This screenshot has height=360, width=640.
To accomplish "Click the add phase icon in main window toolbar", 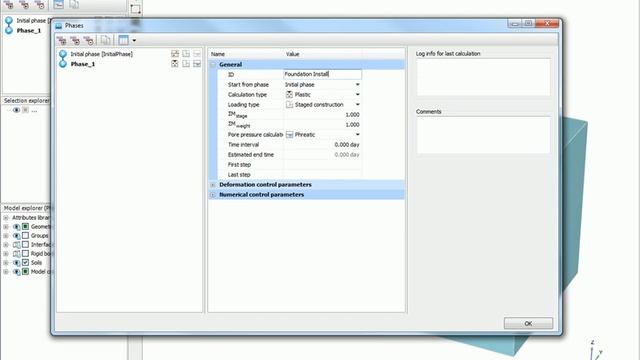I will coord(9,4).
